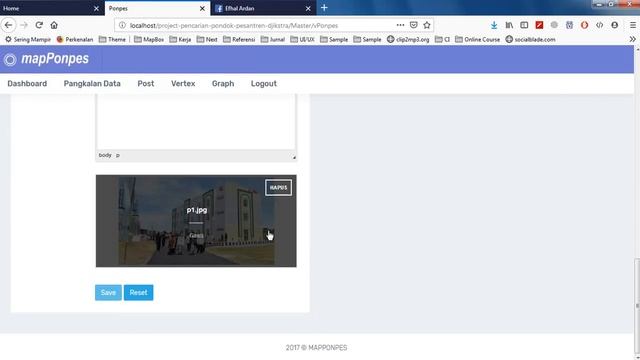Show site information icon in address bar
The height and width of the screenshot is (360, 640).
pos(122,25)
